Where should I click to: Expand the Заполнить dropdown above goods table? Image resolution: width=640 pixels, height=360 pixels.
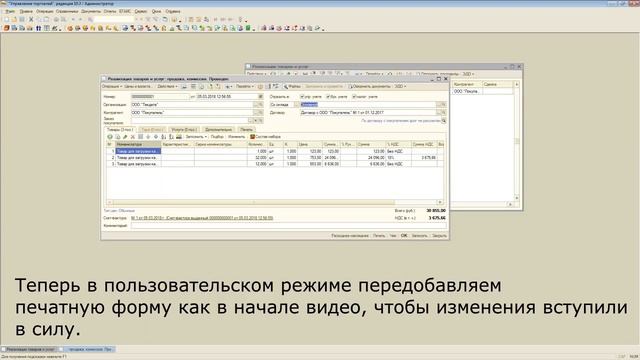[196, 137]
